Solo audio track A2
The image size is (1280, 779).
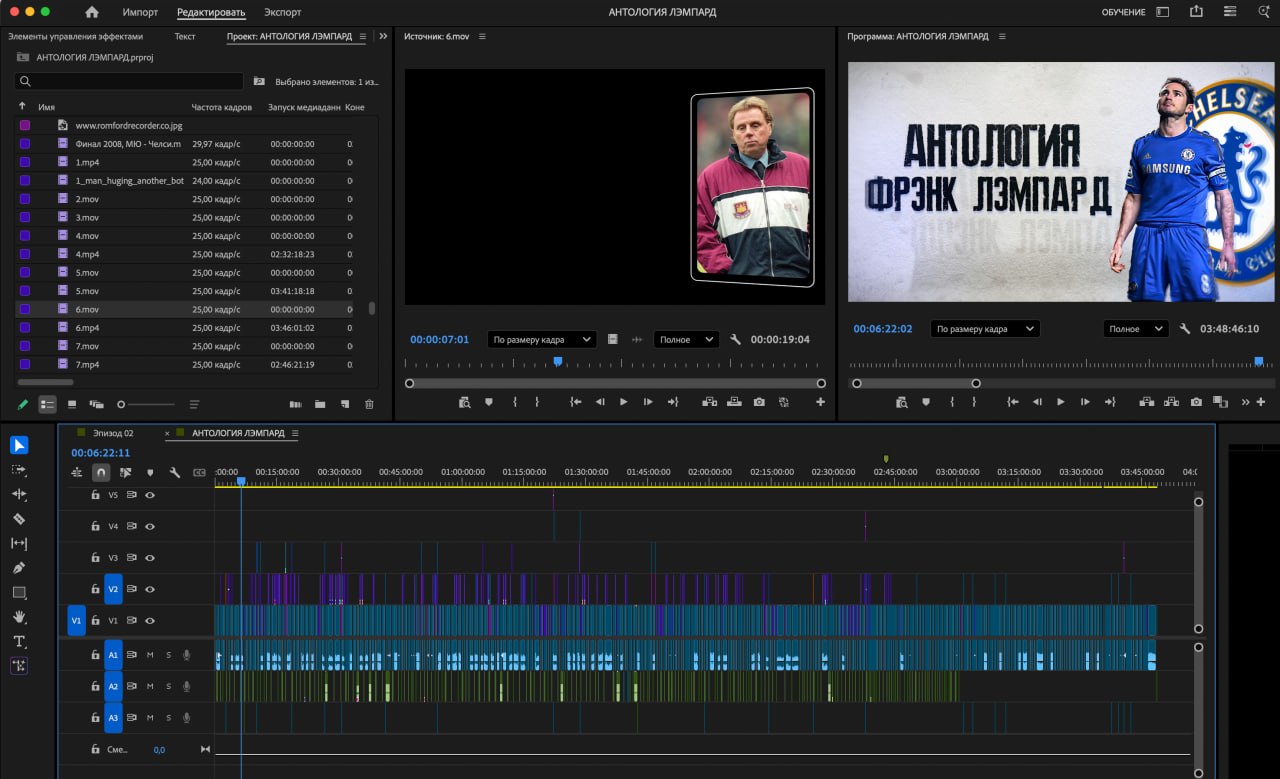point(168,687)
